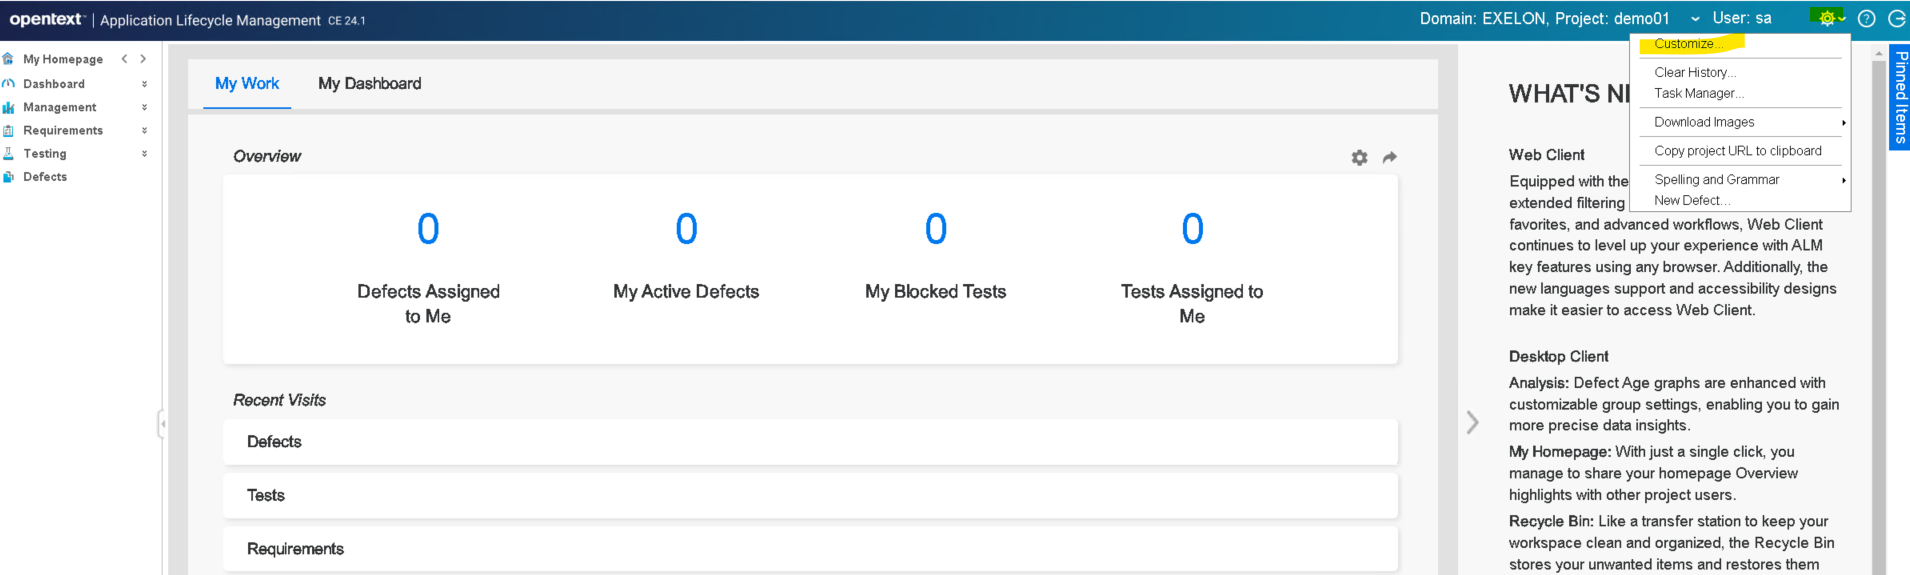The image size is (1910, 575).
Task: Open Defects Assigned to Me count
Action: [x=428, y=229]
